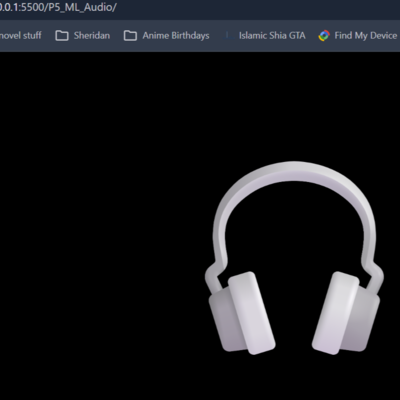400x400 pixels.
Task: Click the 5500 port in the URL
Action: [x=34, y=7]
